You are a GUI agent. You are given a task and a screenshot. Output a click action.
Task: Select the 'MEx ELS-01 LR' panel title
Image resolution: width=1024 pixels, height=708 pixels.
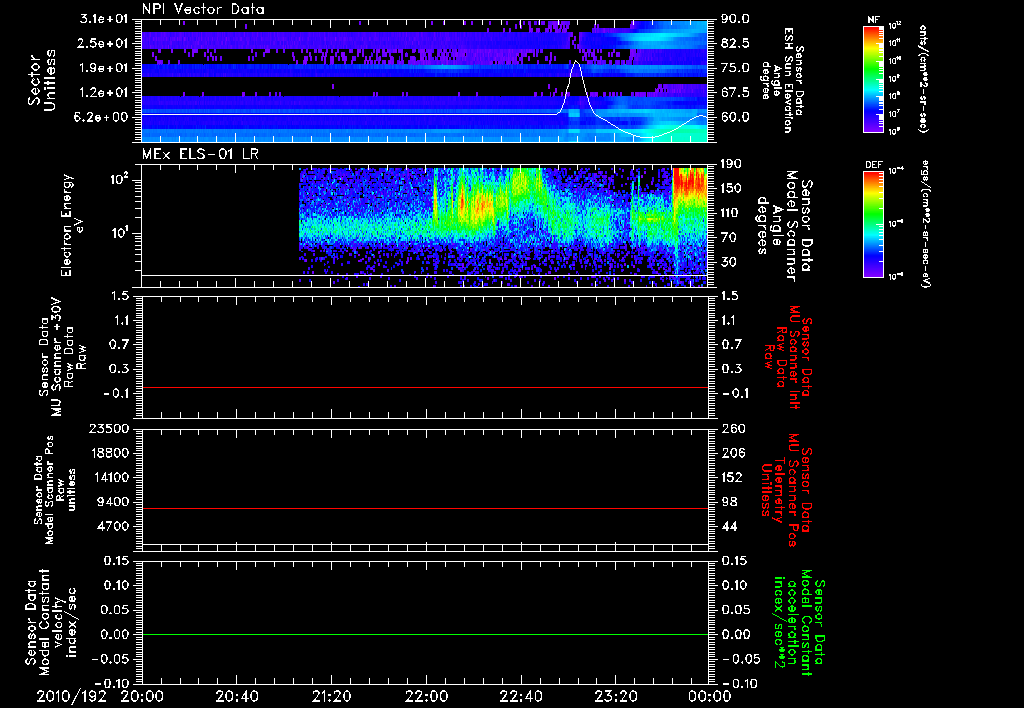(200, 154)
